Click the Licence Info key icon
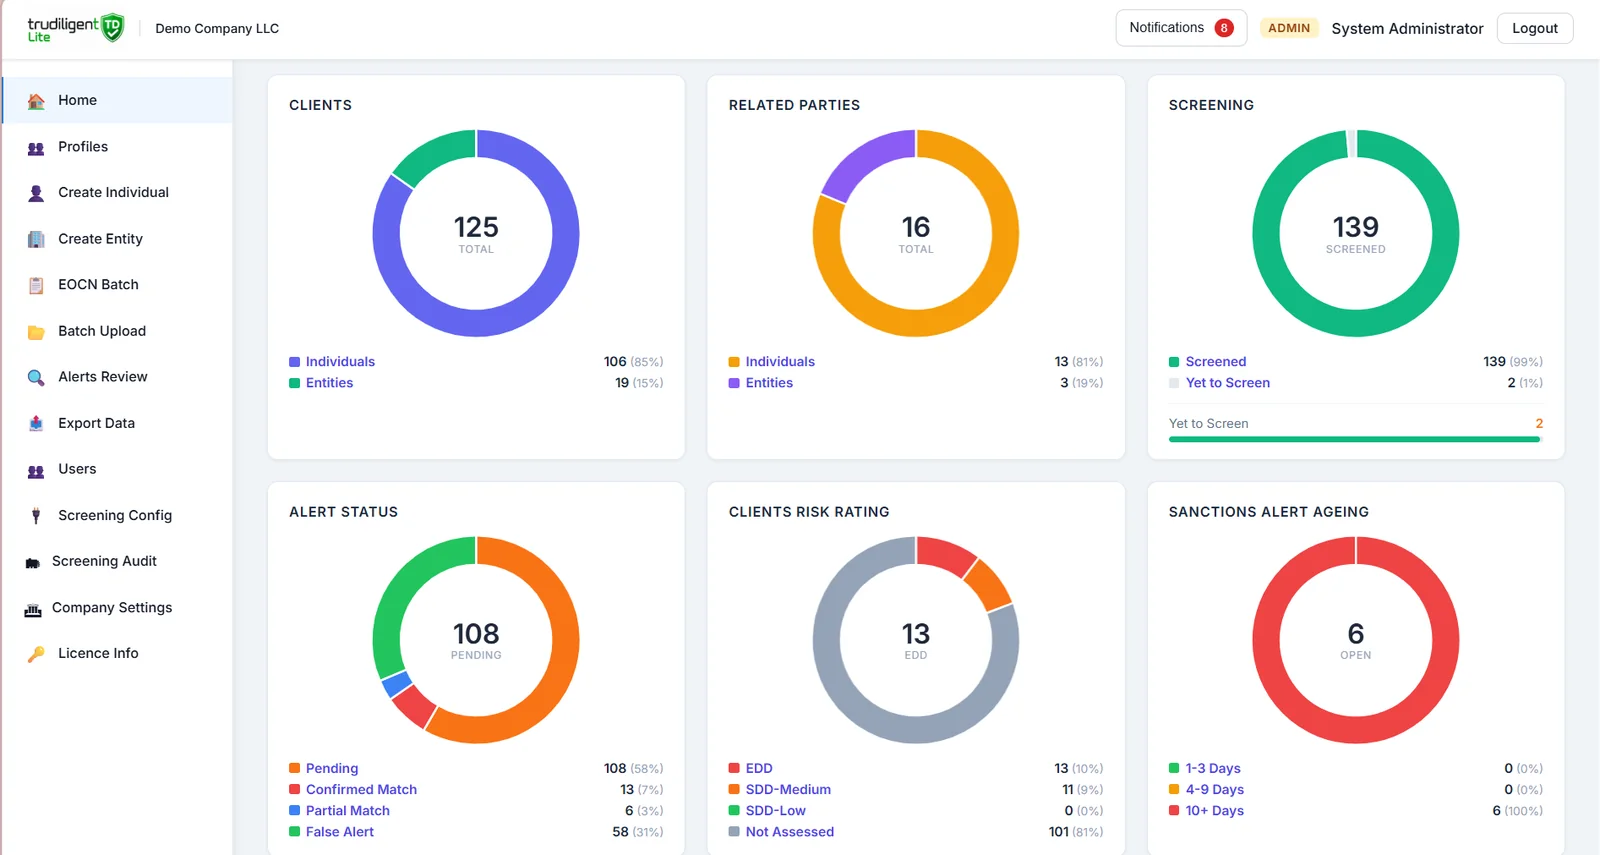 36,654
